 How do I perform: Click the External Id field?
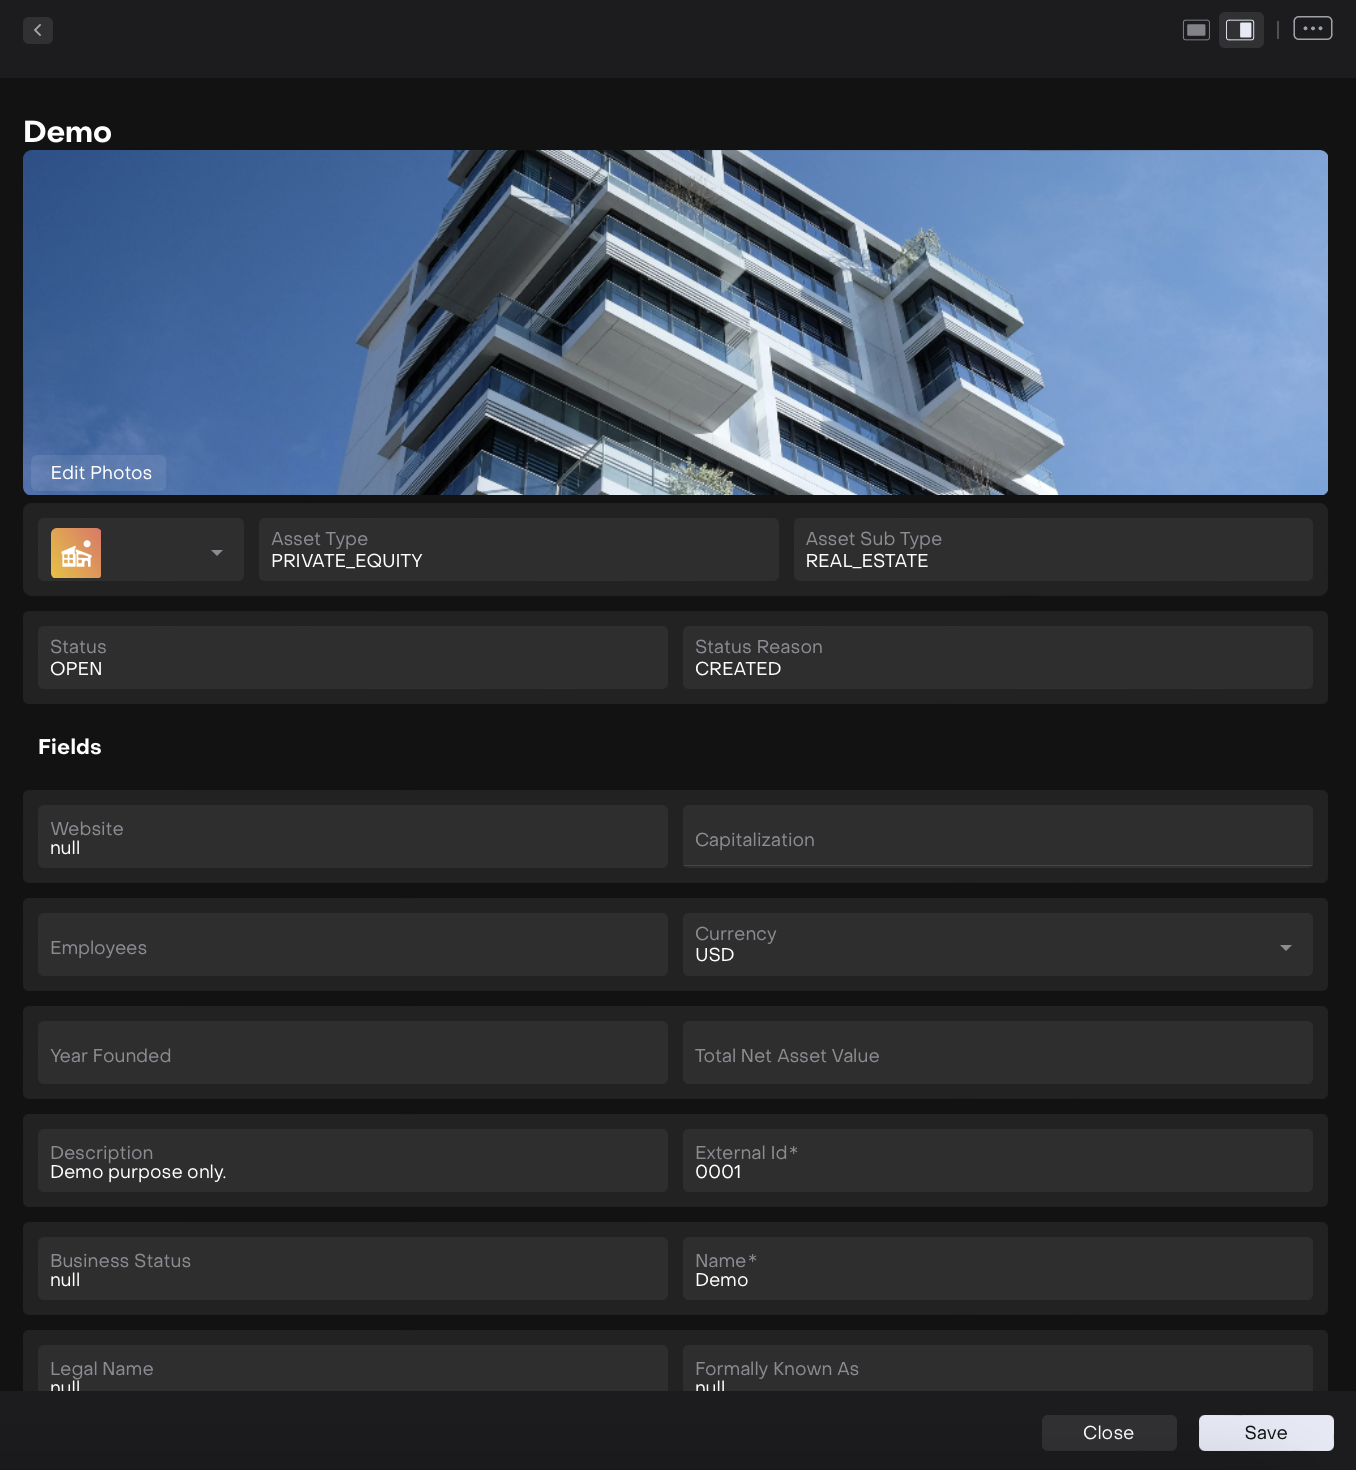pos(996,1162)
